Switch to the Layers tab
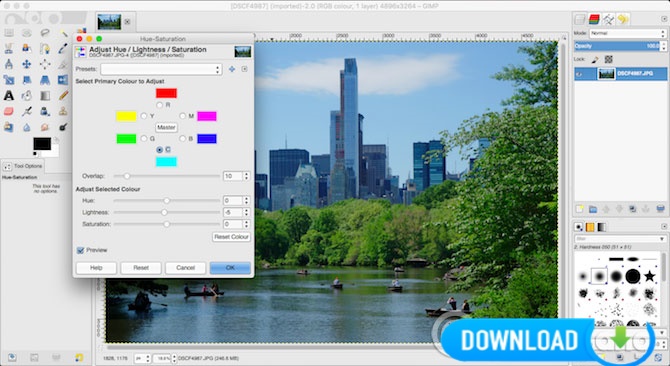The height and width of the screenshot is (366, 670). [580, 19]
